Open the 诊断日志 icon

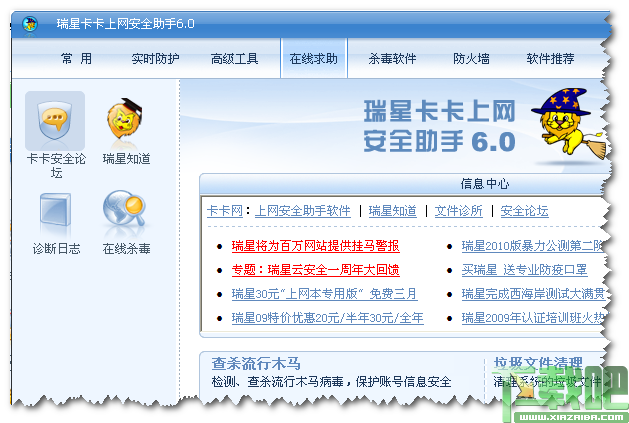click(x=55, y=210)
